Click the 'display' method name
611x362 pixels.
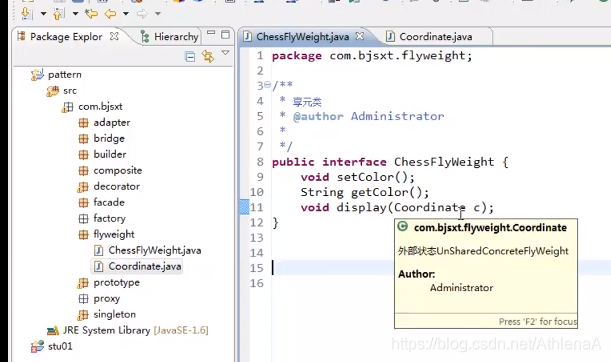362,207
